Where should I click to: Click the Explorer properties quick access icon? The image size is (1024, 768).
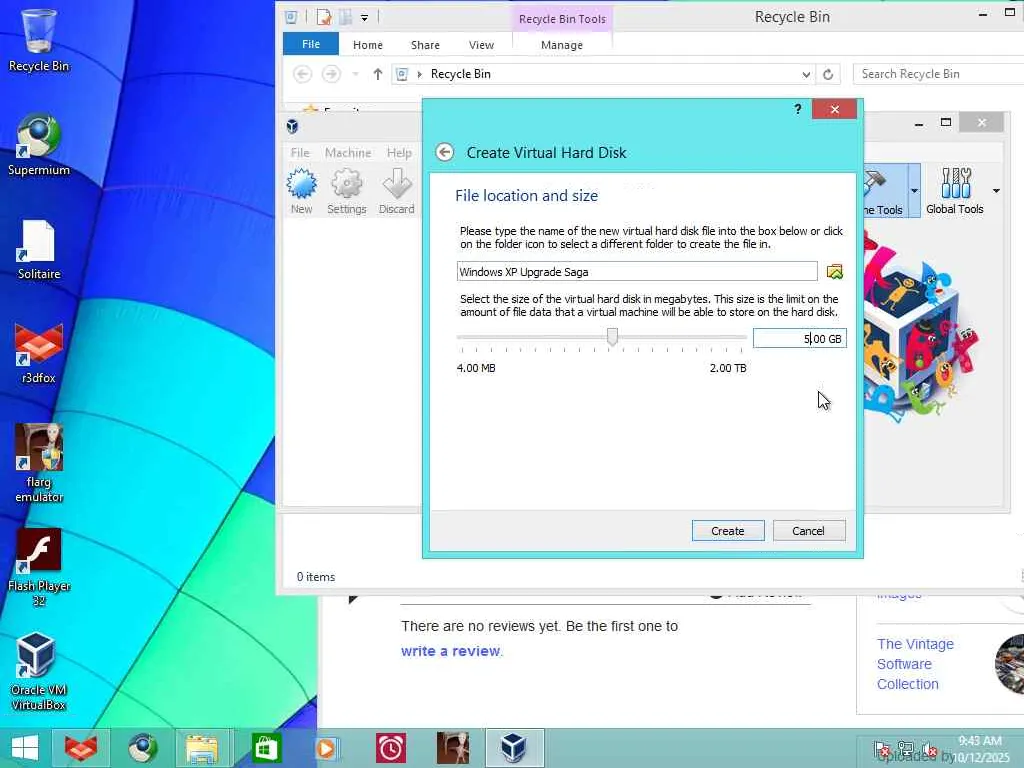tap(325, 18)
